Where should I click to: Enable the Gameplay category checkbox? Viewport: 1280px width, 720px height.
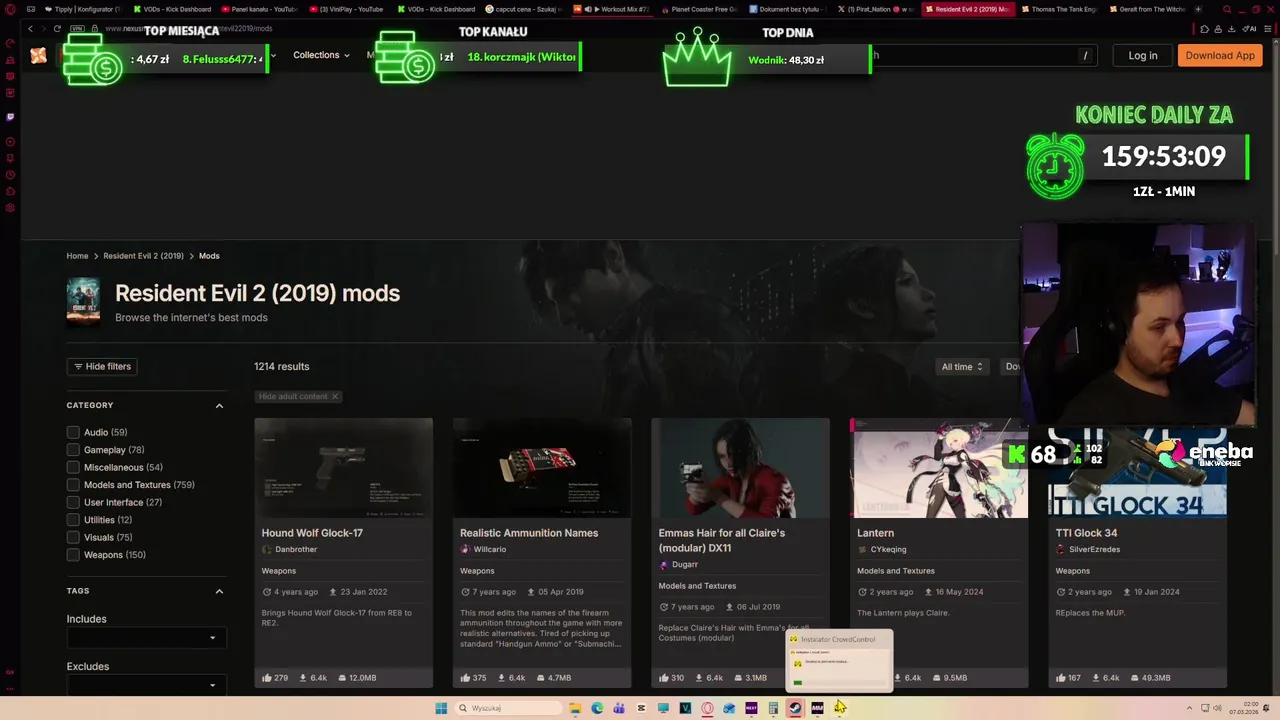(73, 450)
